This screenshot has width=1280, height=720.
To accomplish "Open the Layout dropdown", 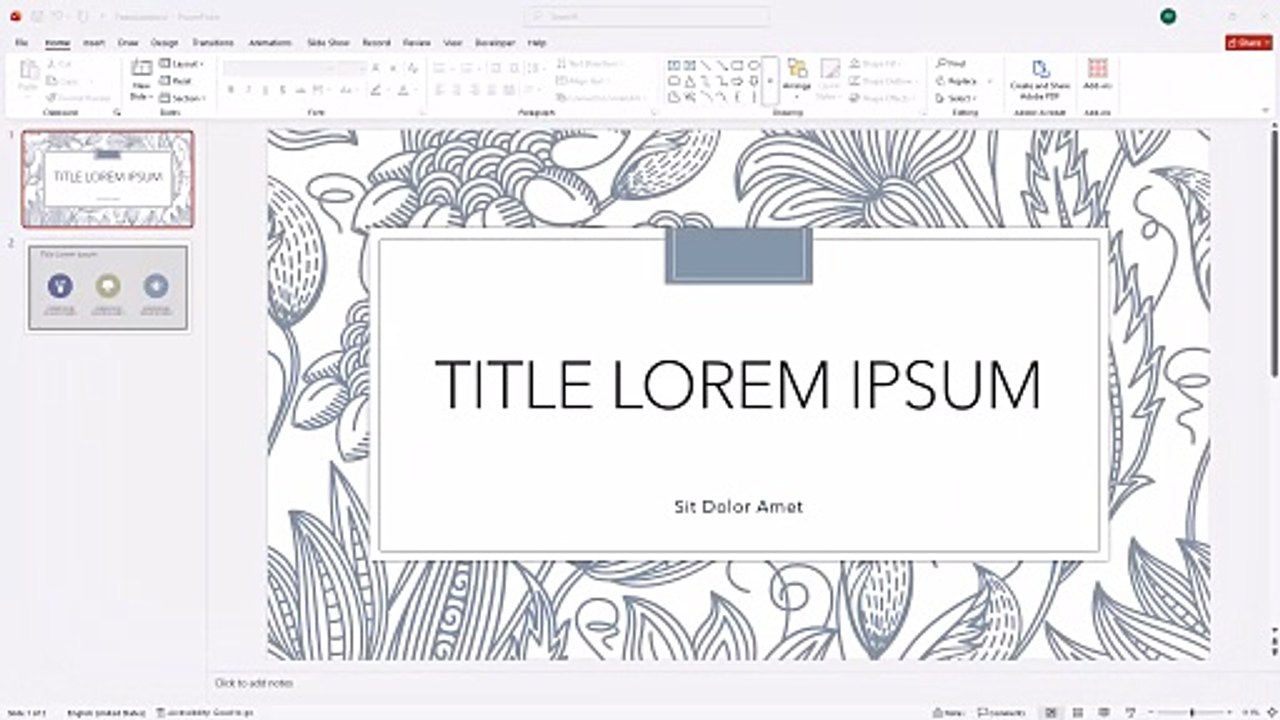I will click(181, 64).
